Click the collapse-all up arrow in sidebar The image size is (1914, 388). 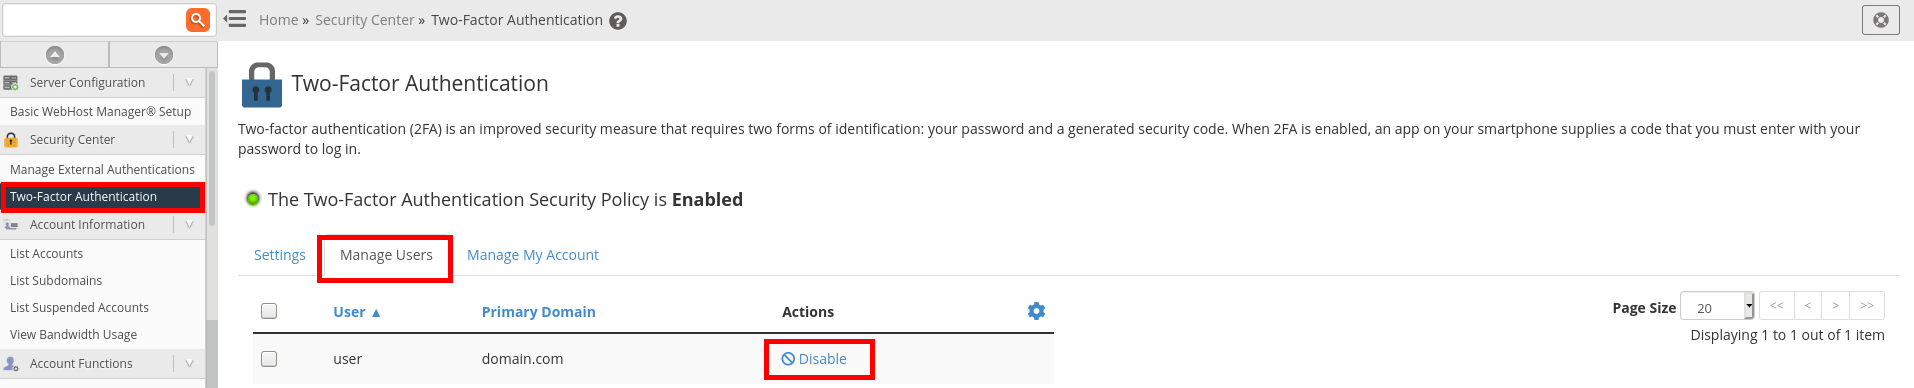pos(55,54)
